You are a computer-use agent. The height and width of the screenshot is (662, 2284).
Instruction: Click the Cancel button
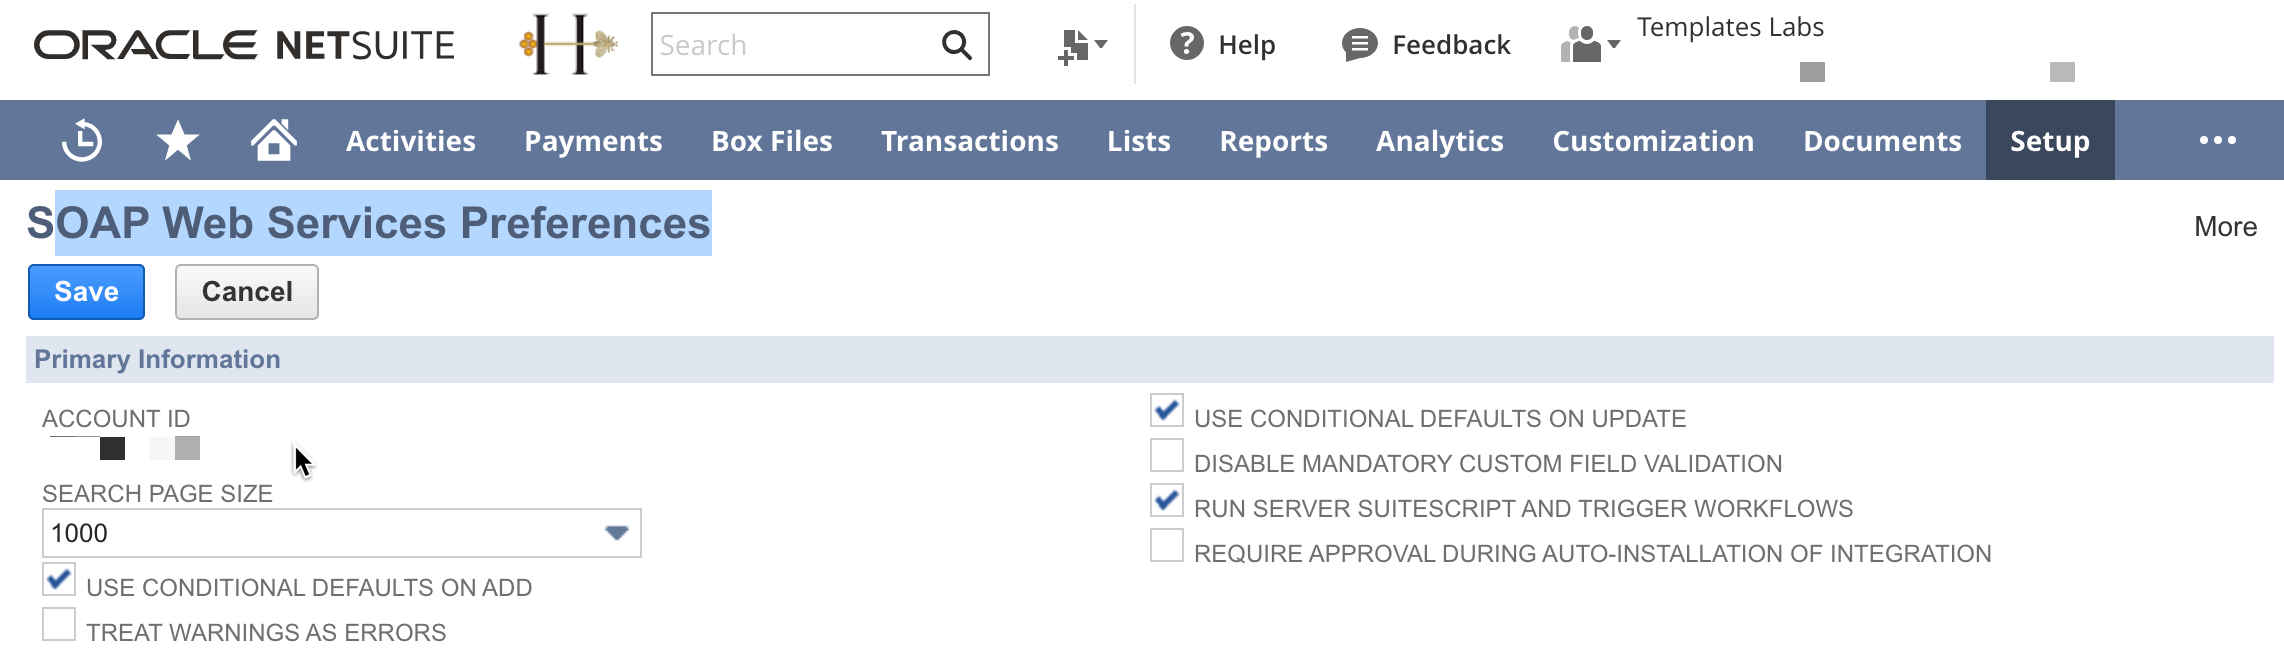[x=247, y=292]
